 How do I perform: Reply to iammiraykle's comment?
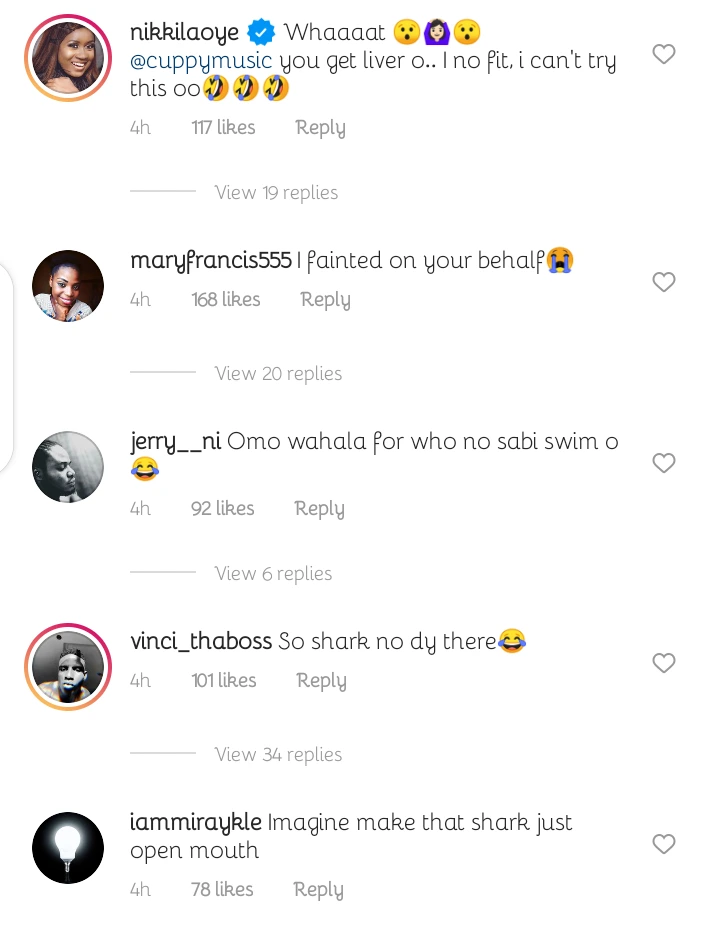[318, 890]
